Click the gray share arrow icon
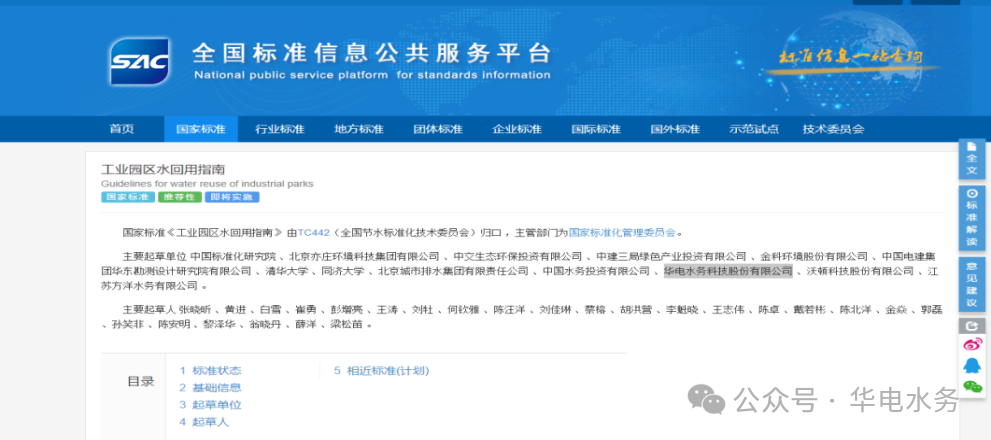Image resolution: width=991 pixels, height=440 pixels. click(971, 326)
